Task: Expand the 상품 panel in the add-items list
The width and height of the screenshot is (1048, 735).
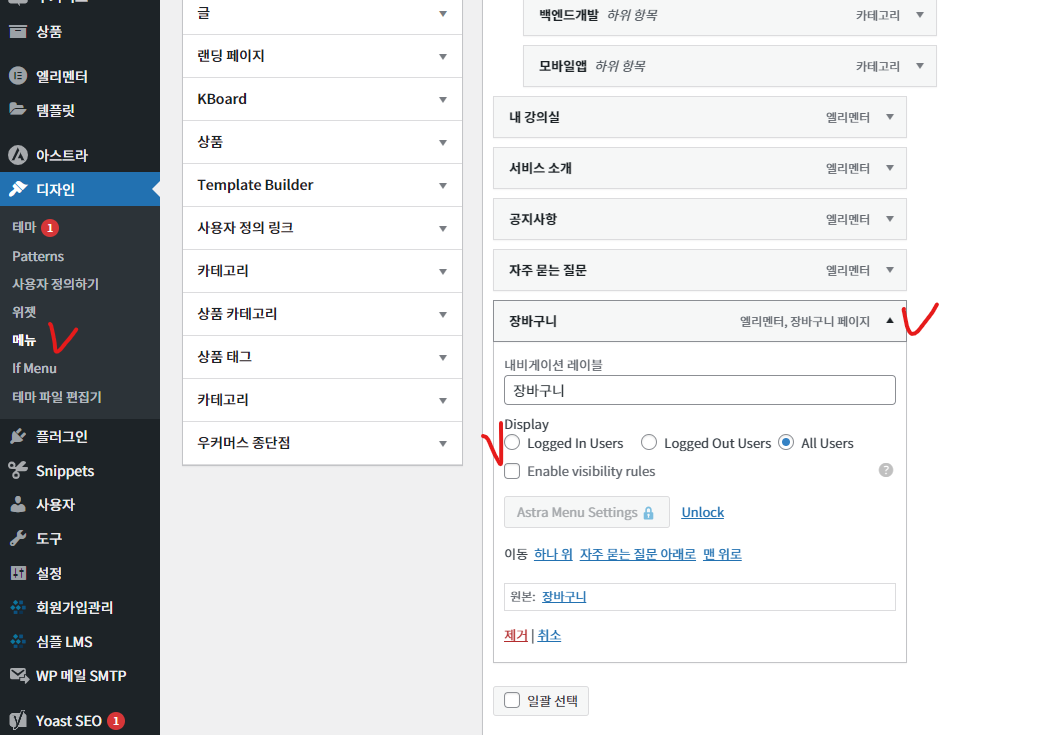Action: click(322, 142)
